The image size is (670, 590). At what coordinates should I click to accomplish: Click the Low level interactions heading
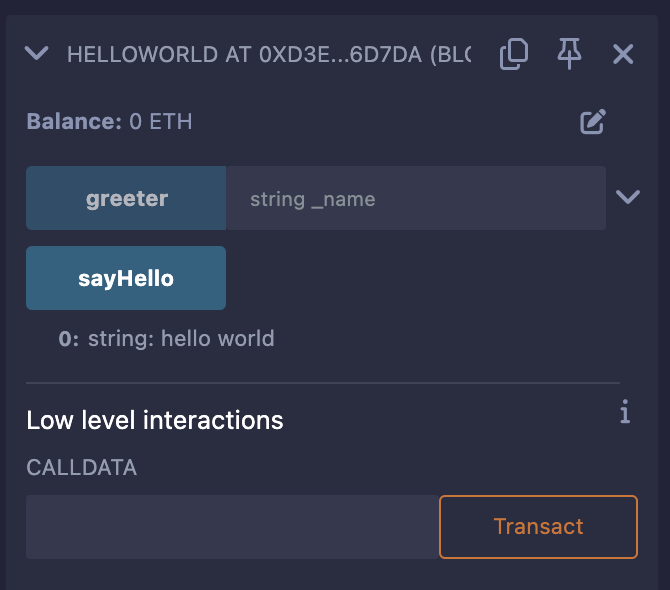pyautogui.click(x=155, y=420)
